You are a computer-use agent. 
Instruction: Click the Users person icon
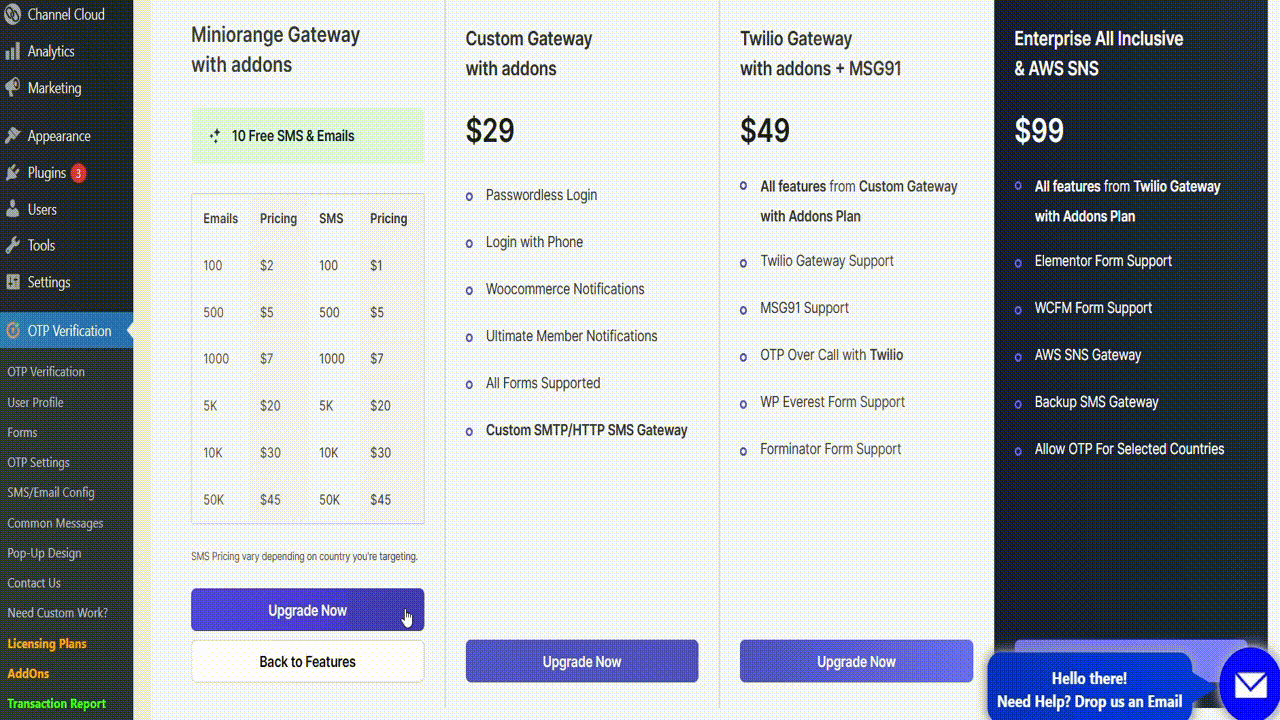pyautogui.click(x=13, y=209)
